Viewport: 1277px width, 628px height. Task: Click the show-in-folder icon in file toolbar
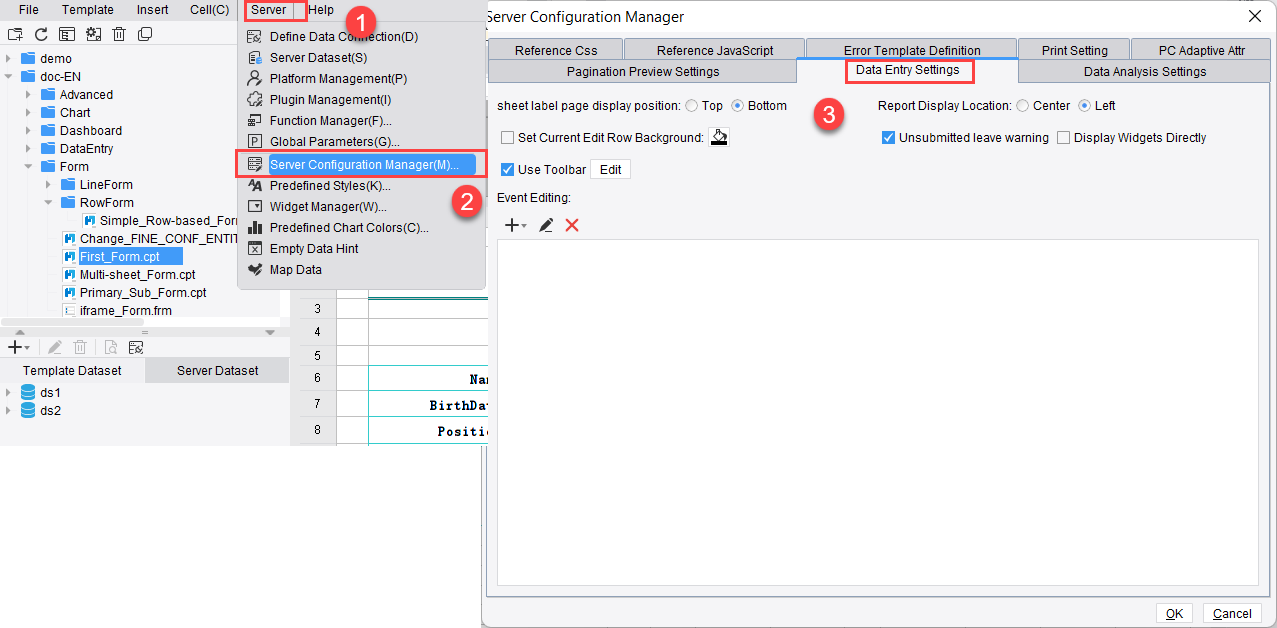pos(67,34)
